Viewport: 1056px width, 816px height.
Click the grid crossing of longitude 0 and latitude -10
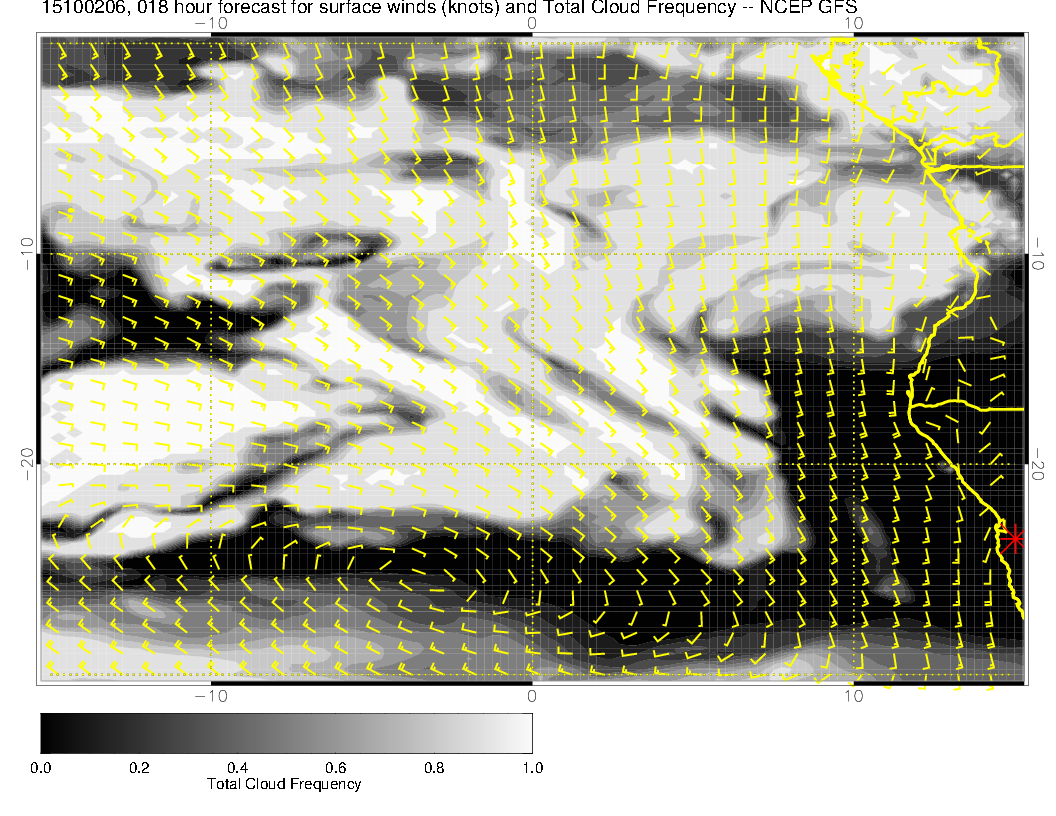pos(532,254)
